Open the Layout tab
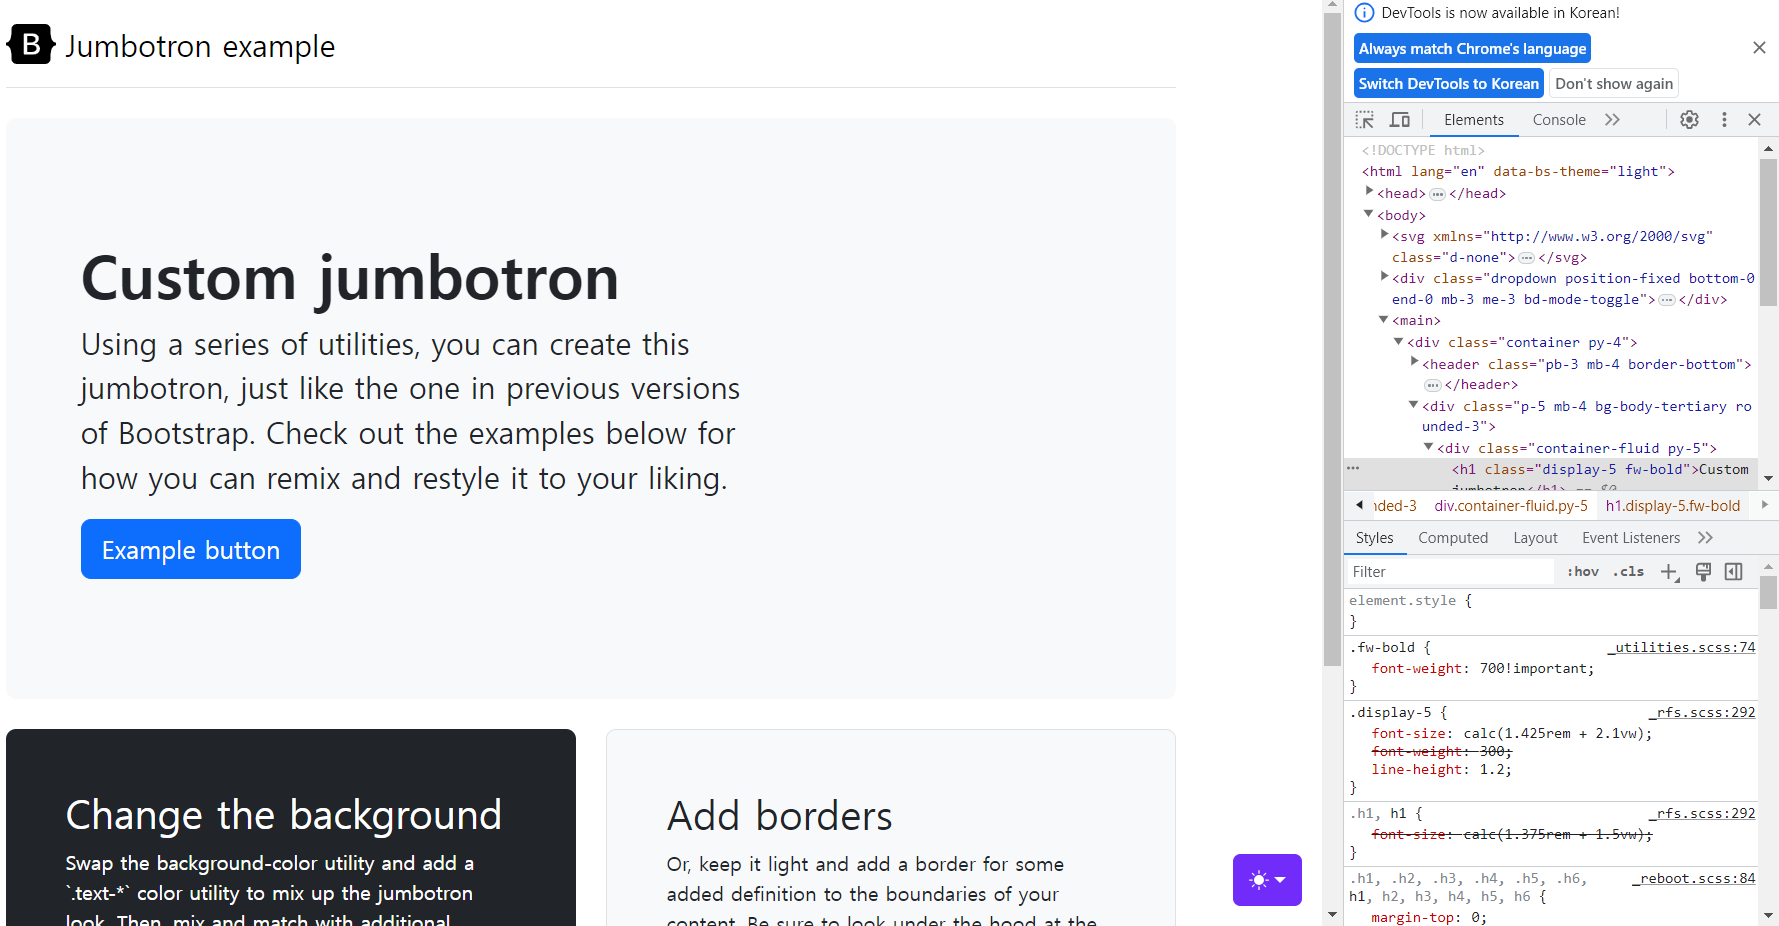This screenshot has height=926, width=1779. [x=1535, y=538]
